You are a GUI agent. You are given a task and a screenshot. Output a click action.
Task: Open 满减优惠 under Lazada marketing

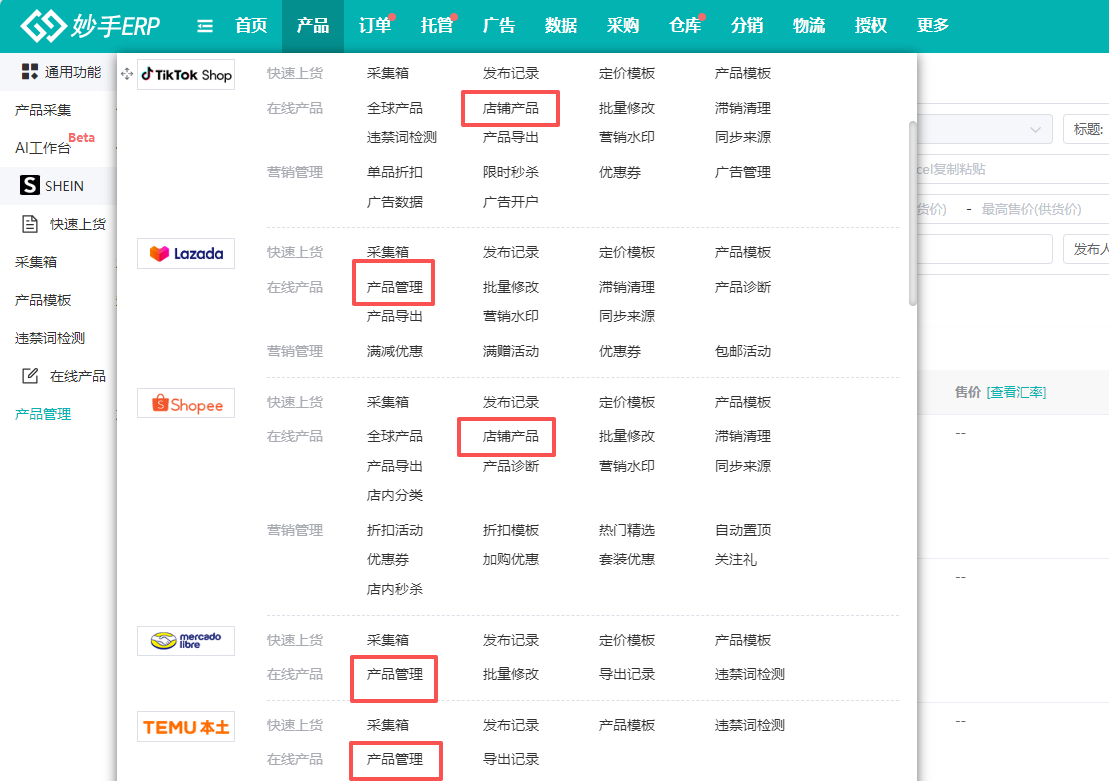coord(395,351)
